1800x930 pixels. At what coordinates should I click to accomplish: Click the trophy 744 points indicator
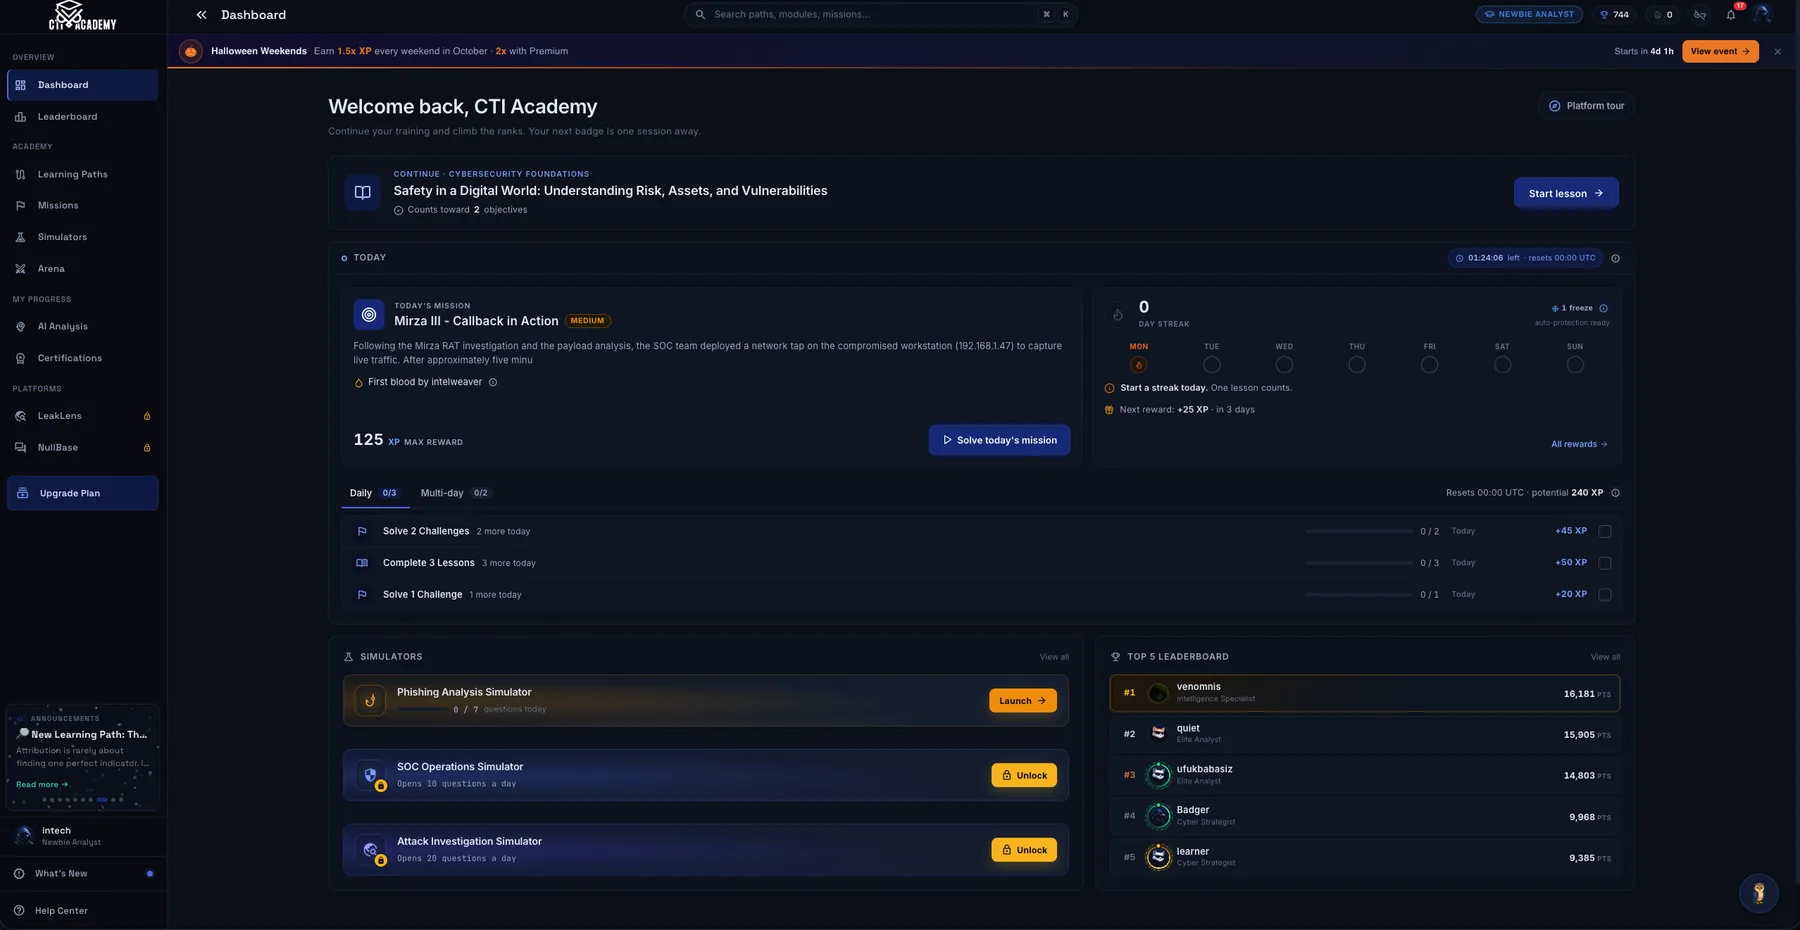click(1614, 15)
